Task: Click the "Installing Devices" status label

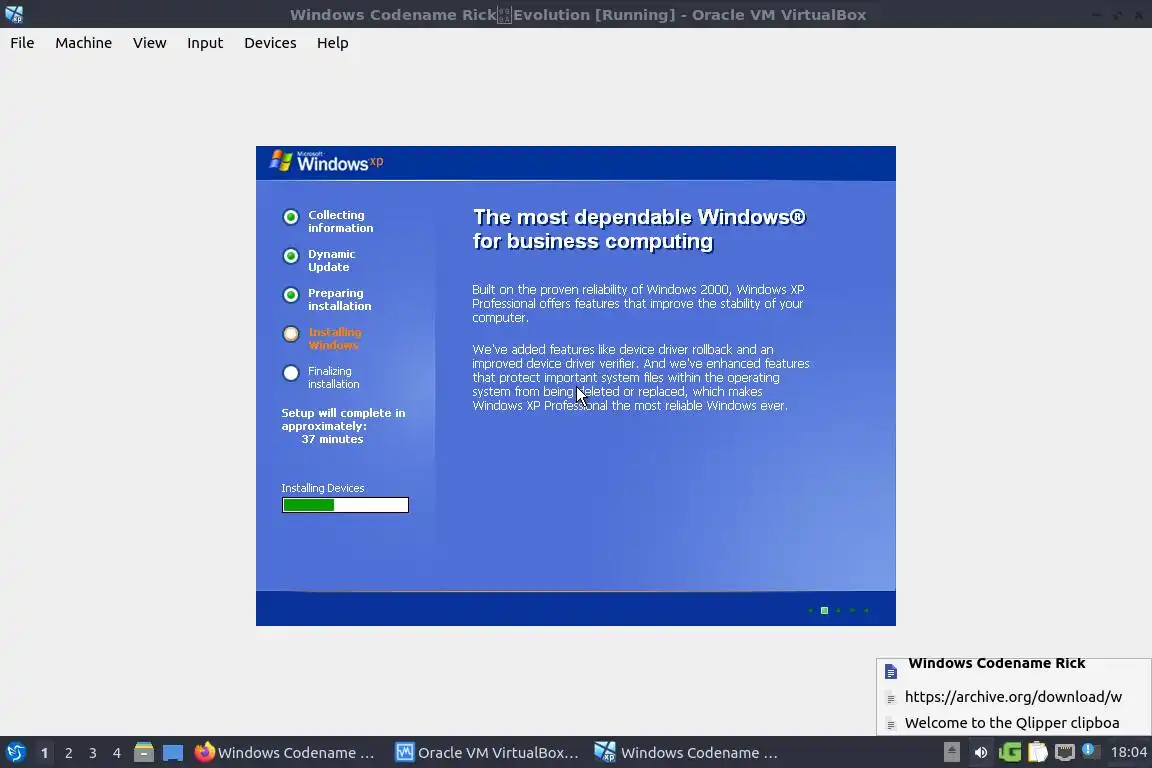Action: click(323, 488)
